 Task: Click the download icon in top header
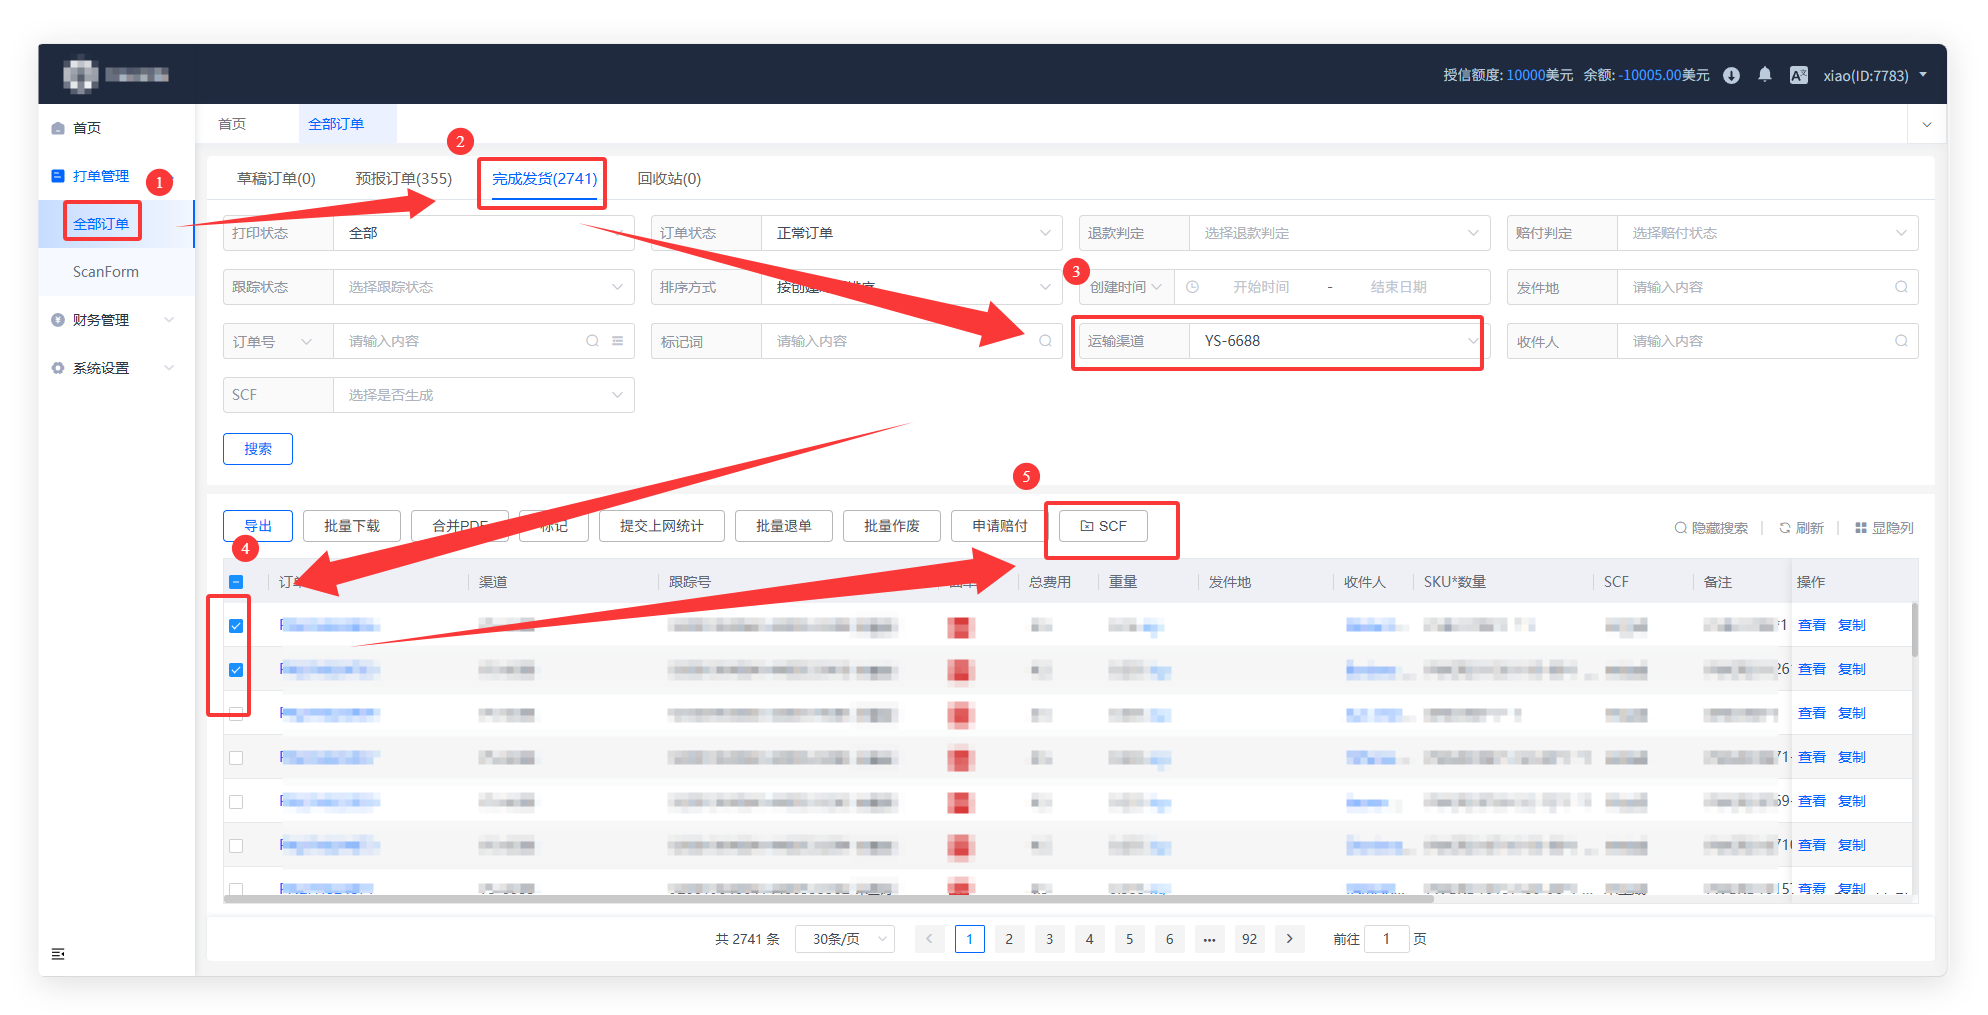click(1731, 76)
